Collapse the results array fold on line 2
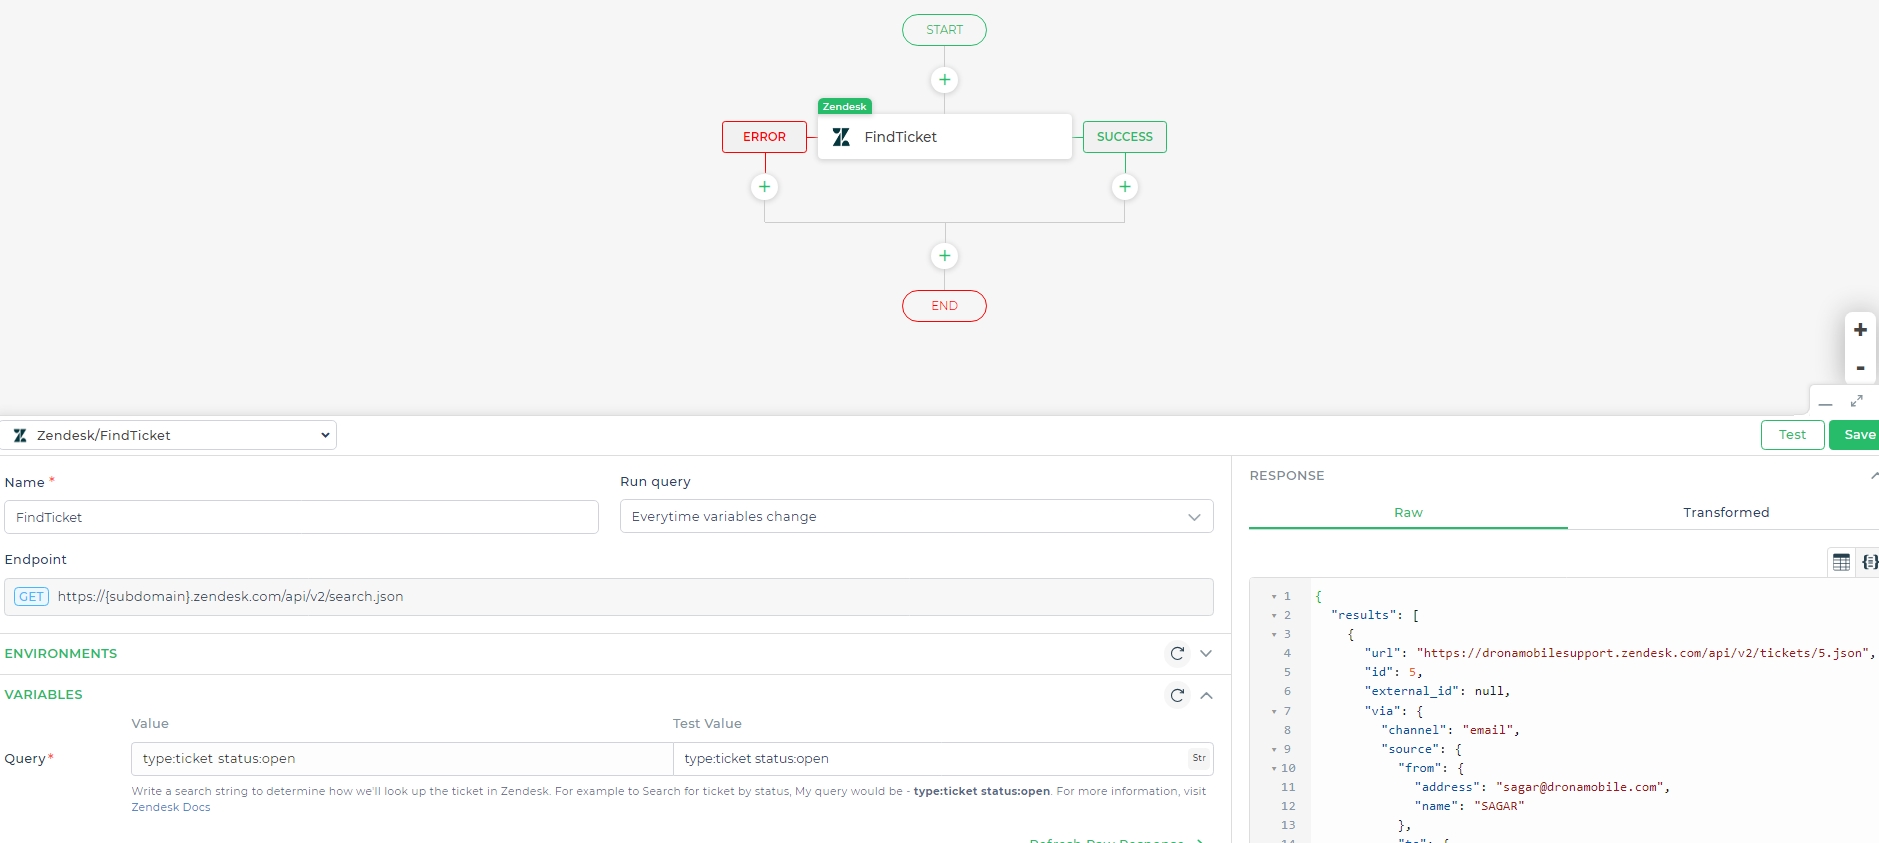Viewport: 1879px width, 843px height. click(1274, 616)
